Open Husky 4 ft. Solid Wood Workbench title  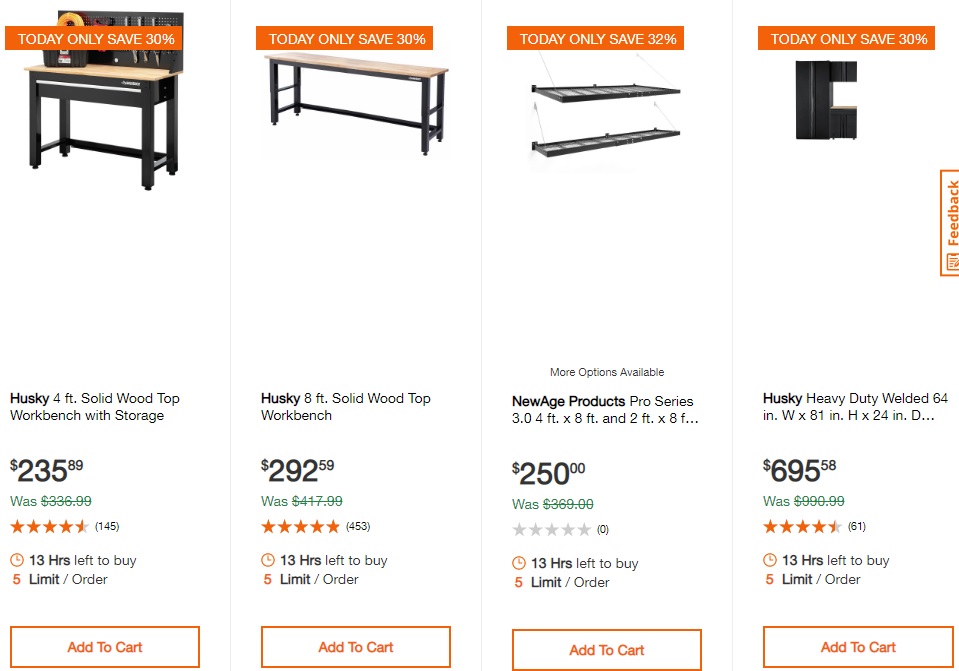[x=95, y=407]
